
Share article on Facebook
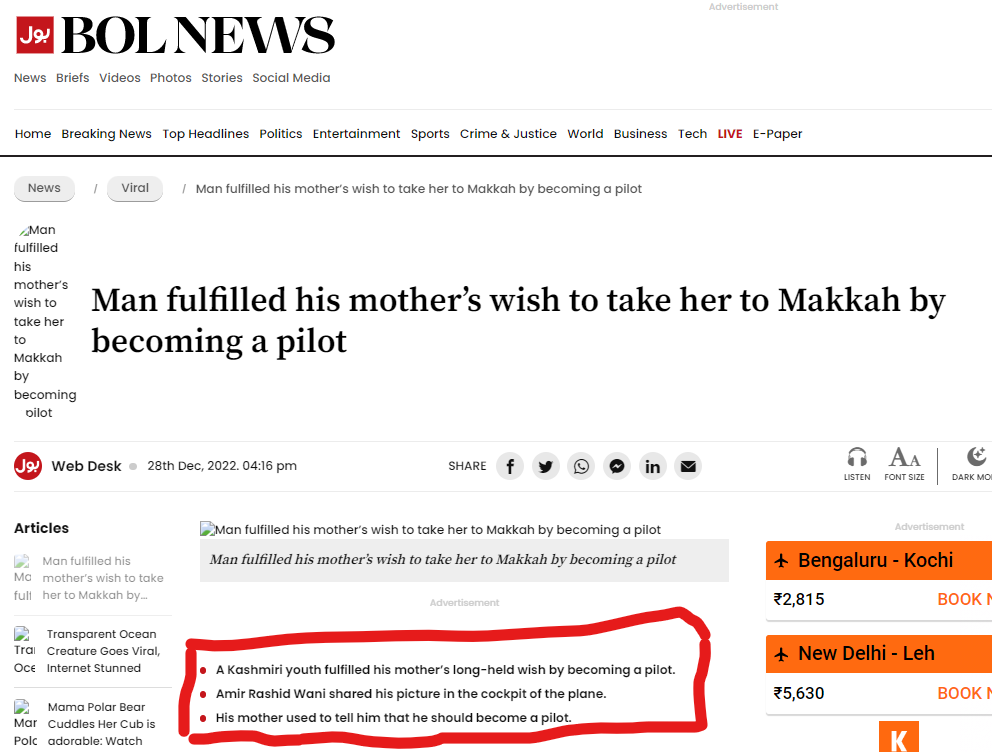[510, 466]
